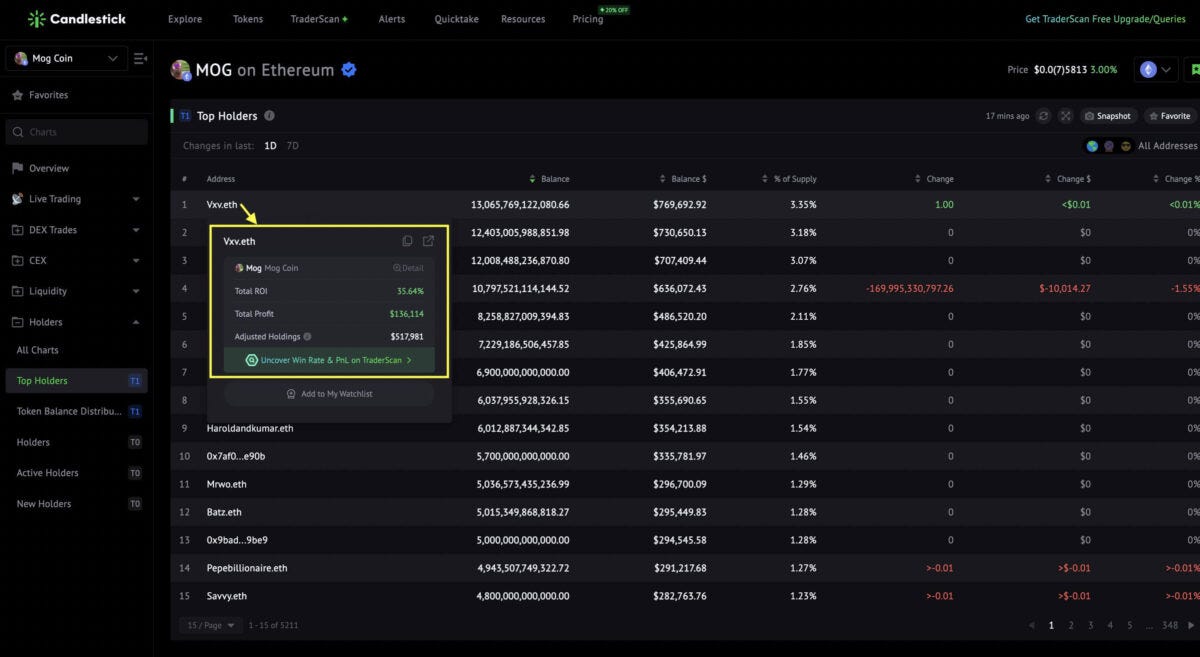Click the fullscreen expand icon beside refresh
Screen dimensions: 1200x657
click(1065, 116)
